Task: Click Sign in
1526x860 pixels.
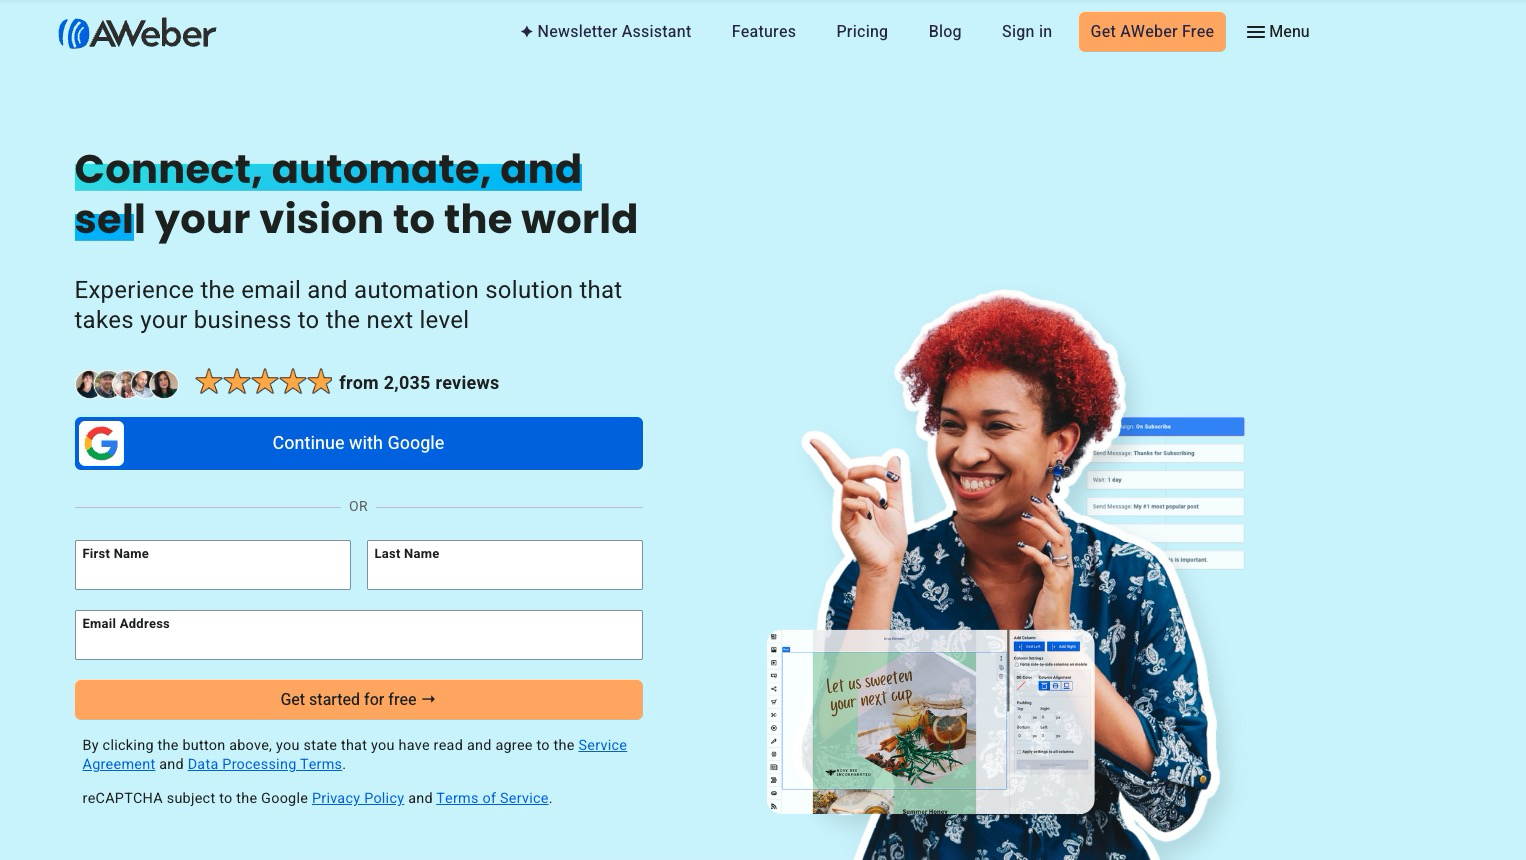Action: [1027, 32]
